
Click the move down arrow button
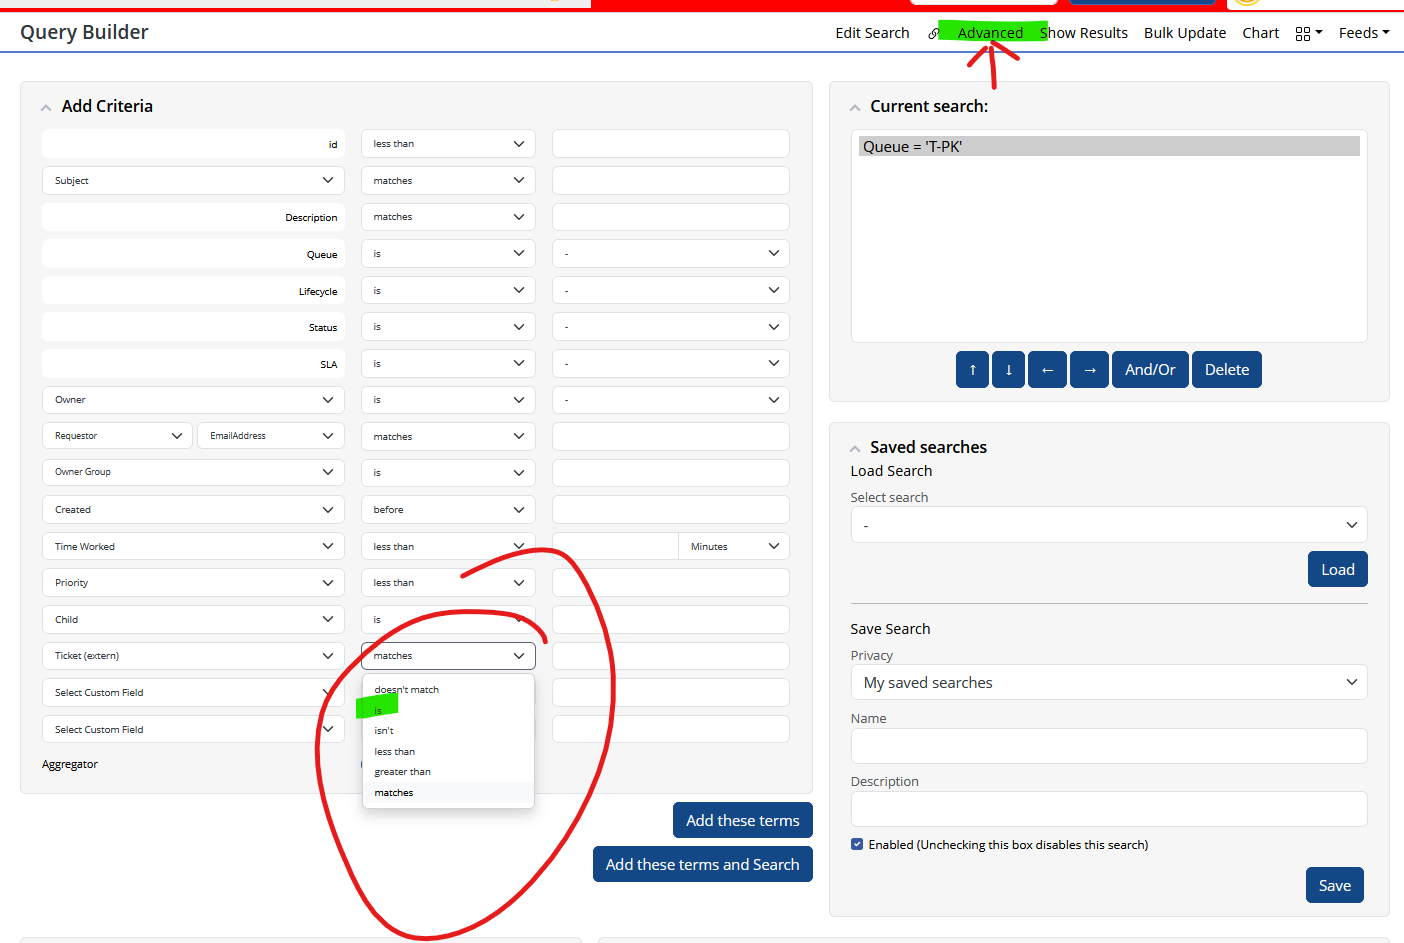pyautogui.click(x=1008, y=369)
